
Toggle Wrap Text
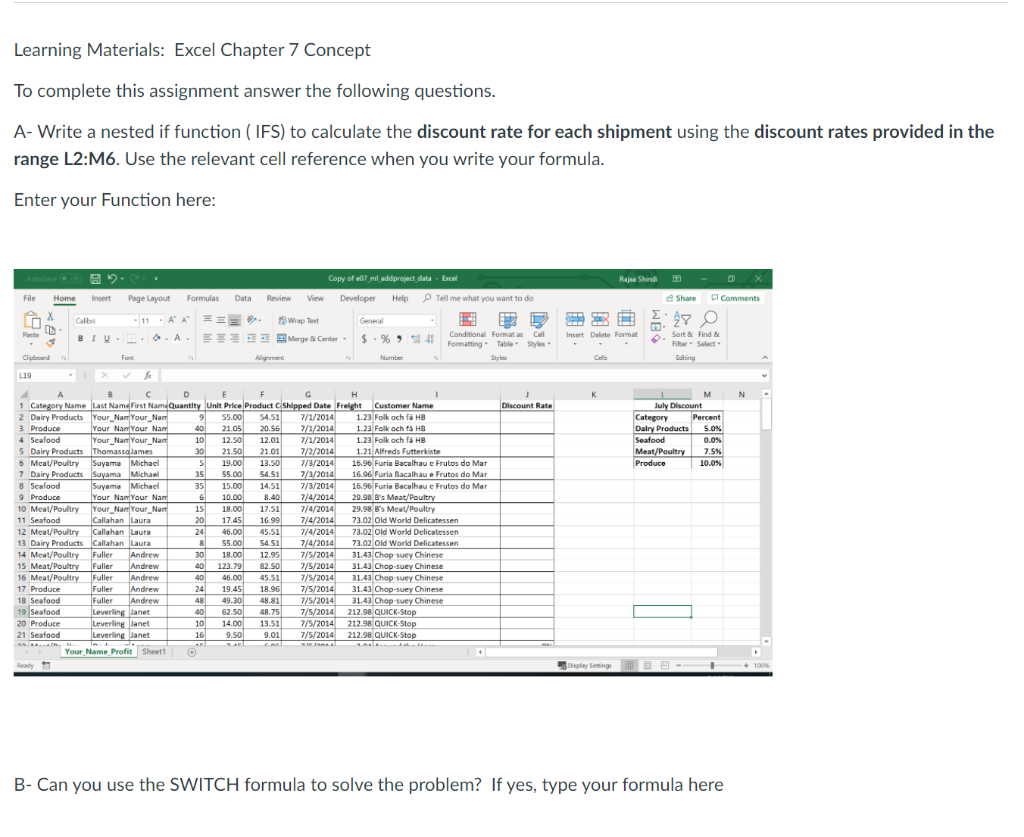(298, 321)
